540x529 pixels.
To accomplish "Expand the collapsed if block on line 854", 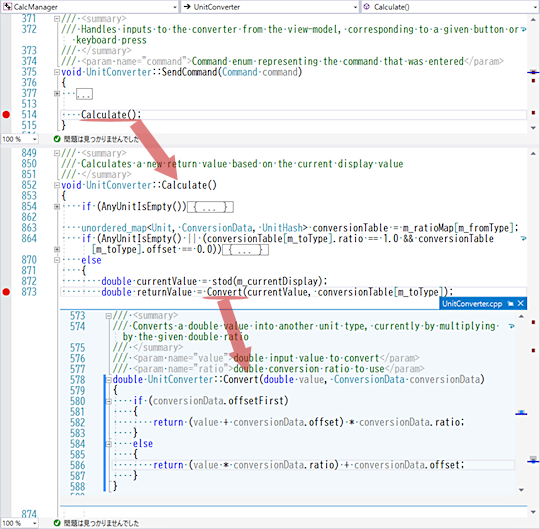I will [57, 207].
